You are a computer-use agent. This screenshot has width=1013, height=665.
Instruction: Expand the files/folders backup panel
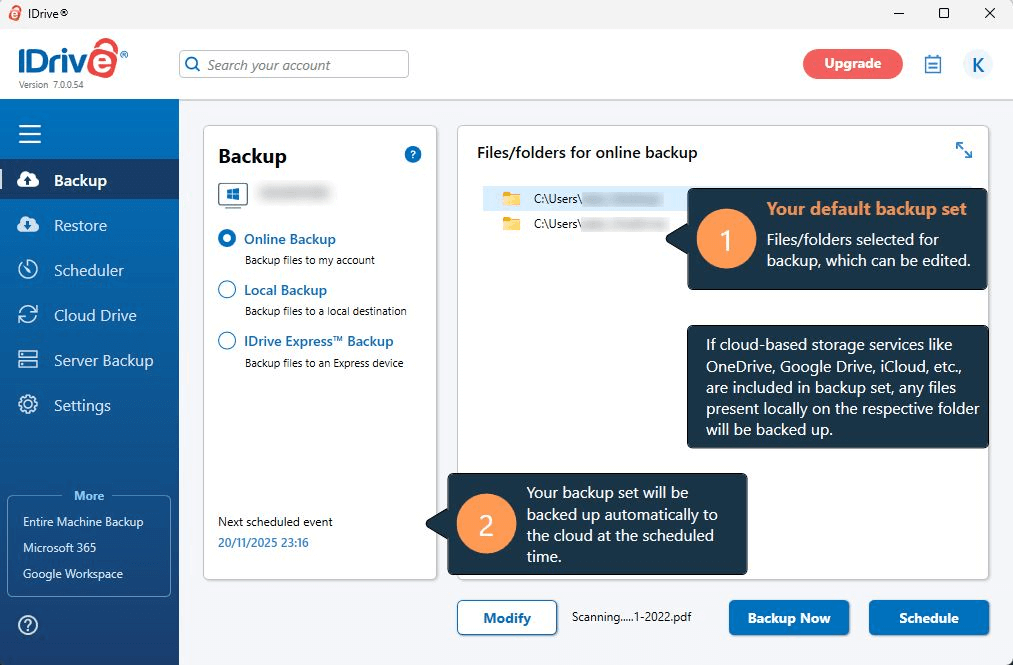pyautogui.click(x=963, y=149)
